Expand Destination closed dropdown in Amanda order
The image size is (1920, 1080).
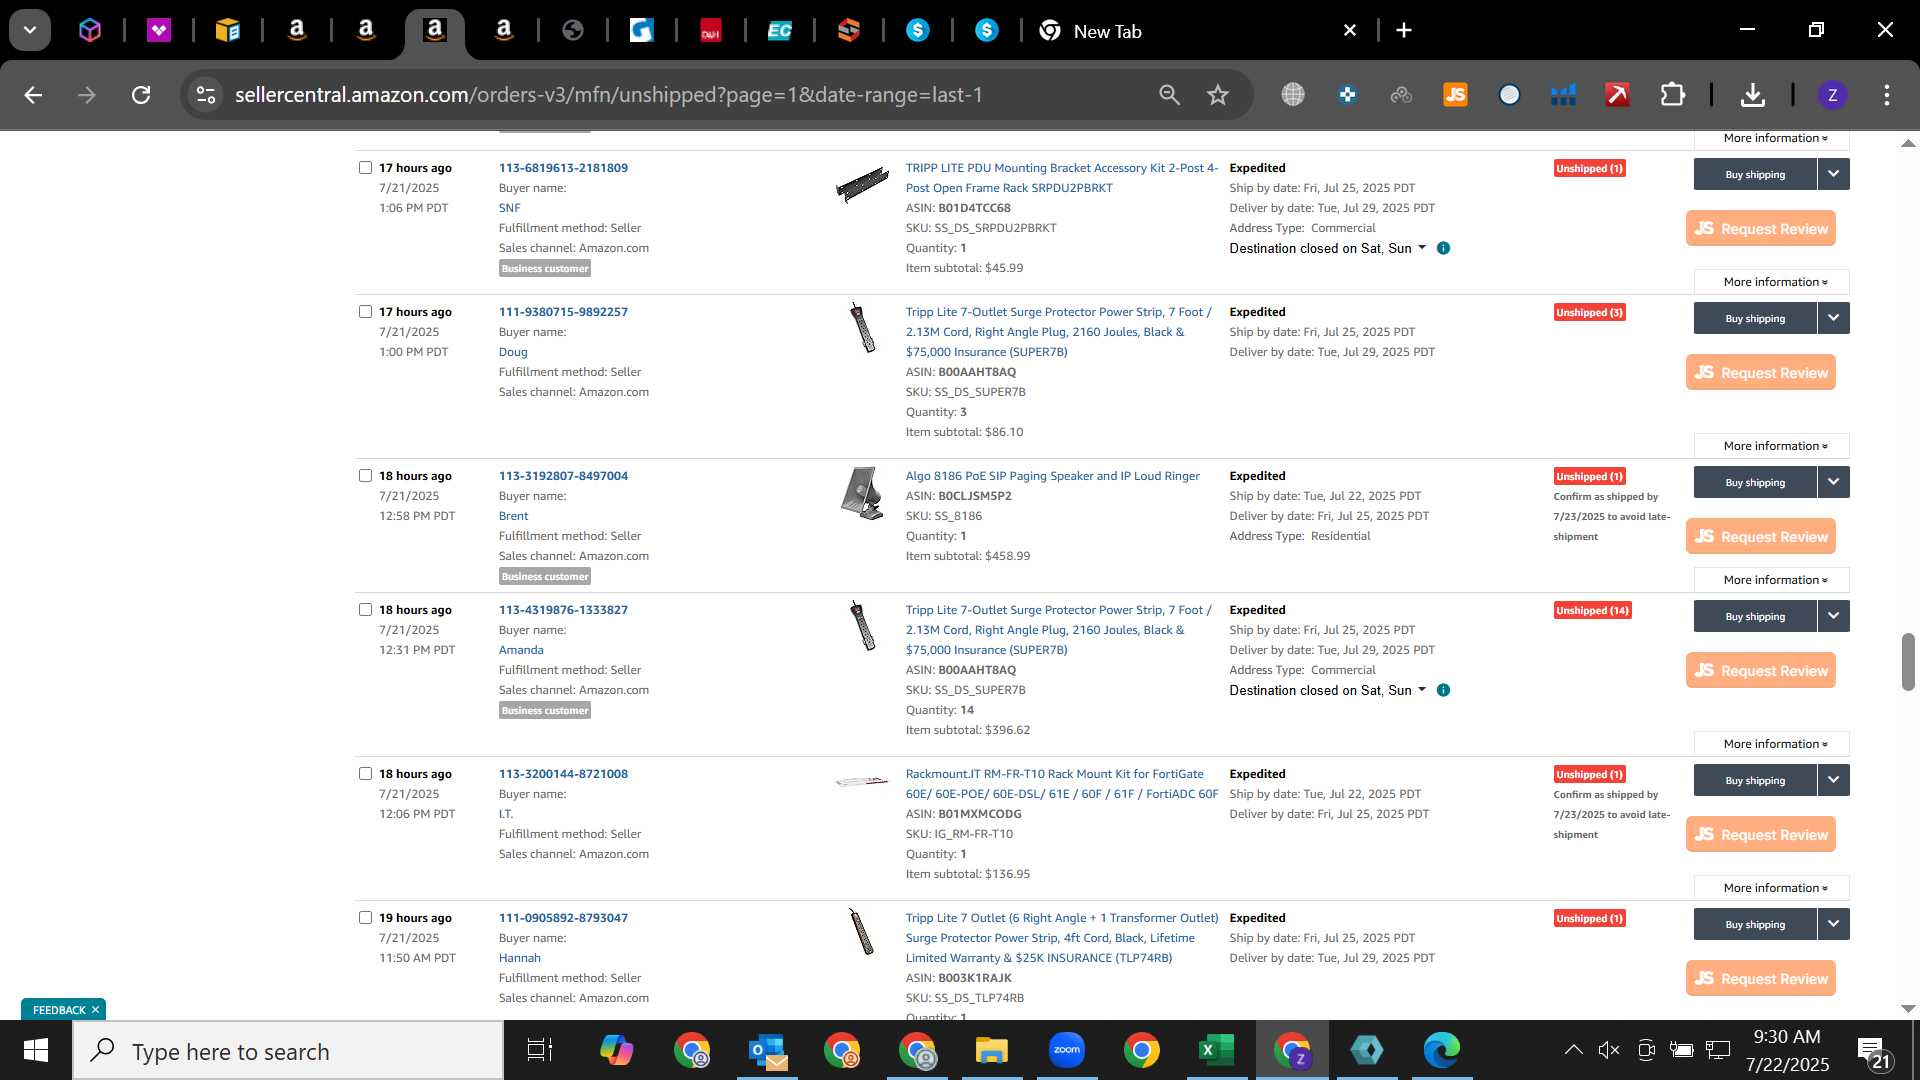point(1327,690)
